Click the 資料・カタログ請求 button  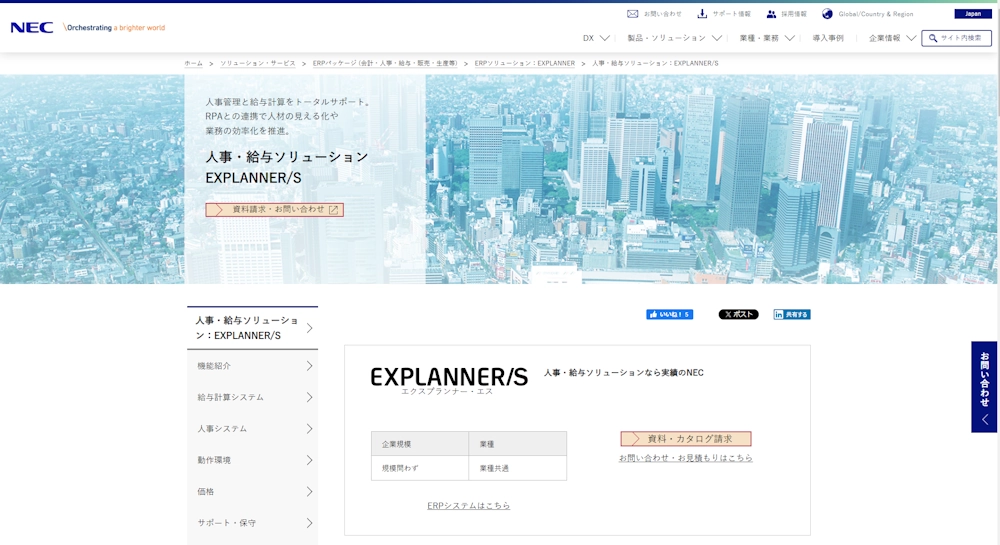[x=686, y=439]
